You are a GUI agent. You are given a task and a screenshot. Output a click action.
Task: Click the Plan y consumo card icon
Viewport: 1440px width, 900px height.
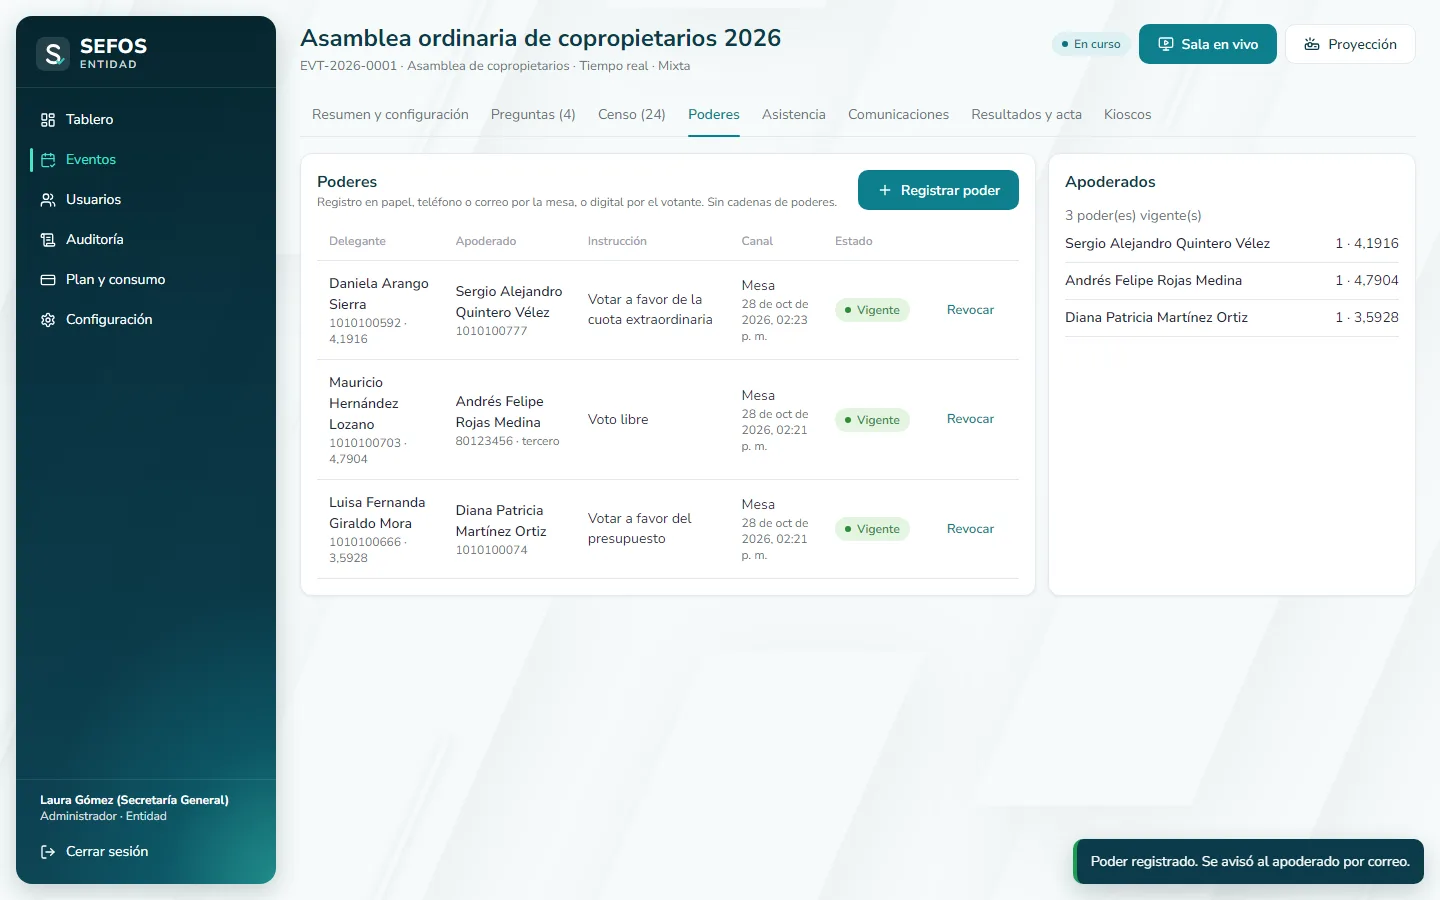pos(48,280)
